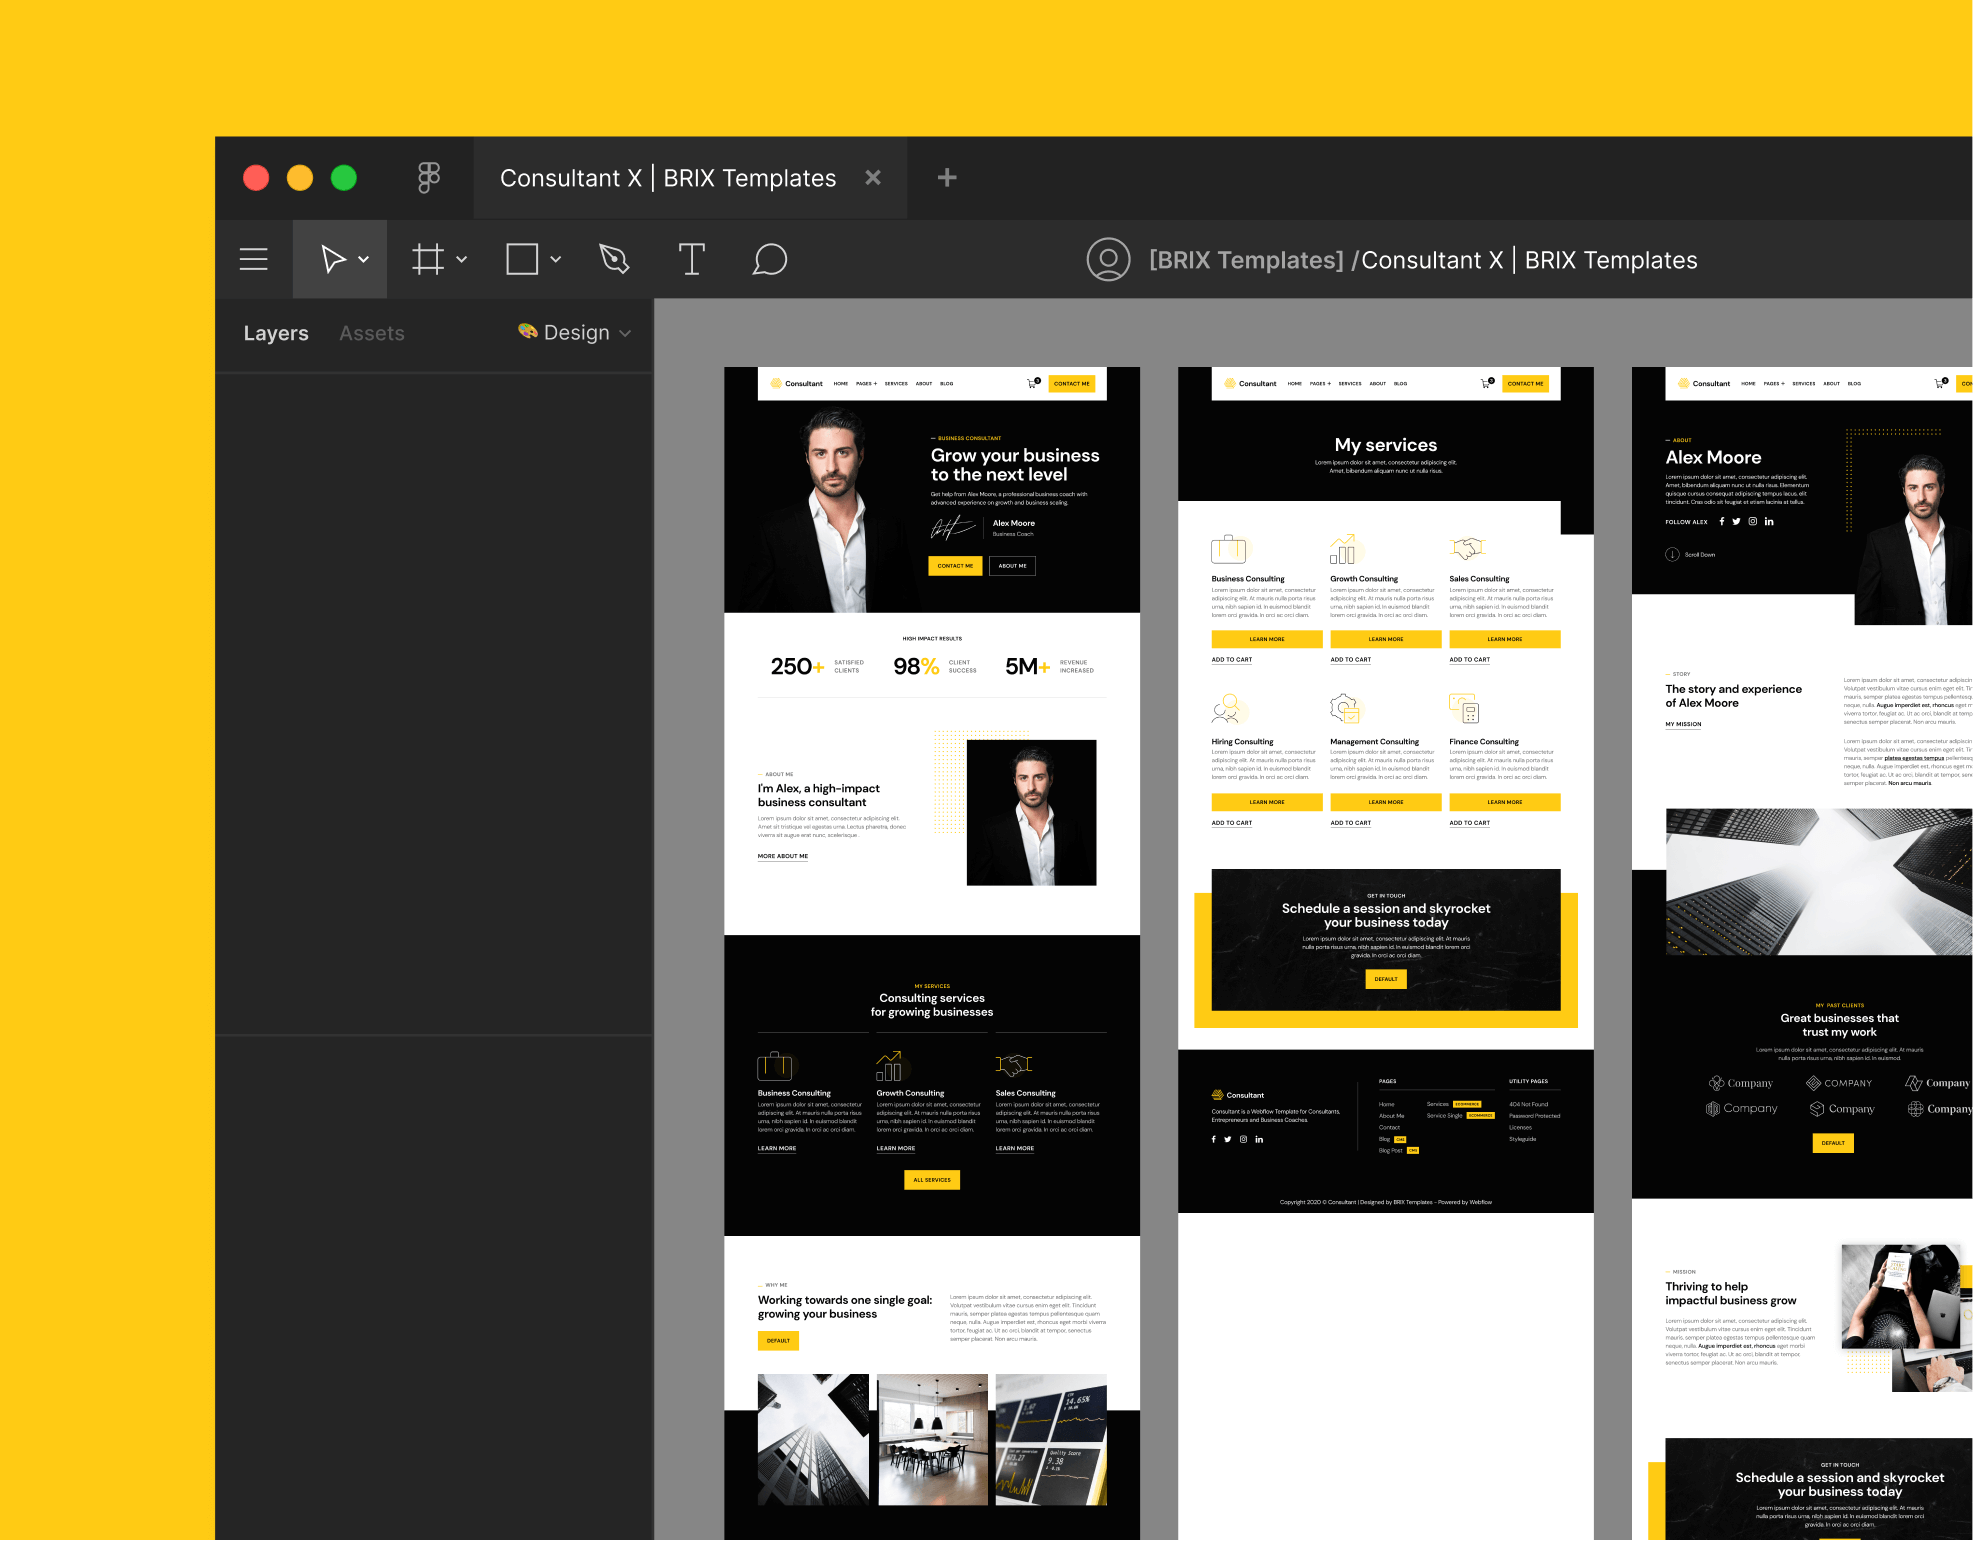Click Instagram icon in services page footer
Viewport: 1973px width, 1541px height.
1243,1139
